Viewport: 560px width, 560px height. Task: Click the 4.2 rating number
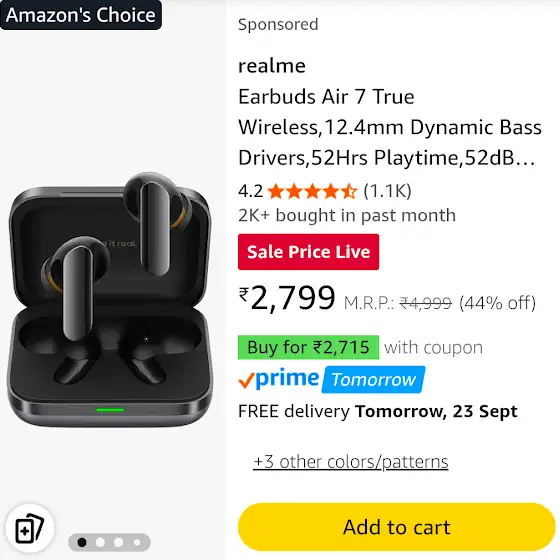tap(250, 191)
